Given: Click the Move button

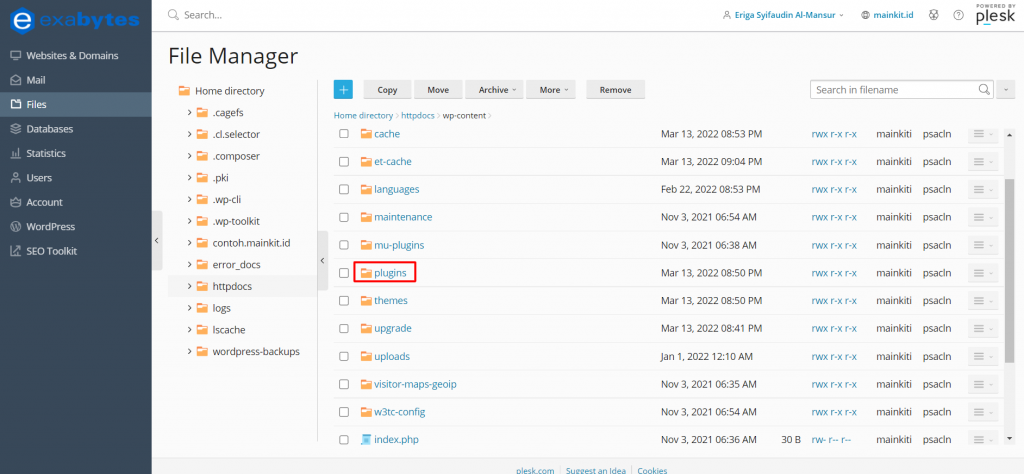Looking at the screenshot, I should [x=438, y=90].
